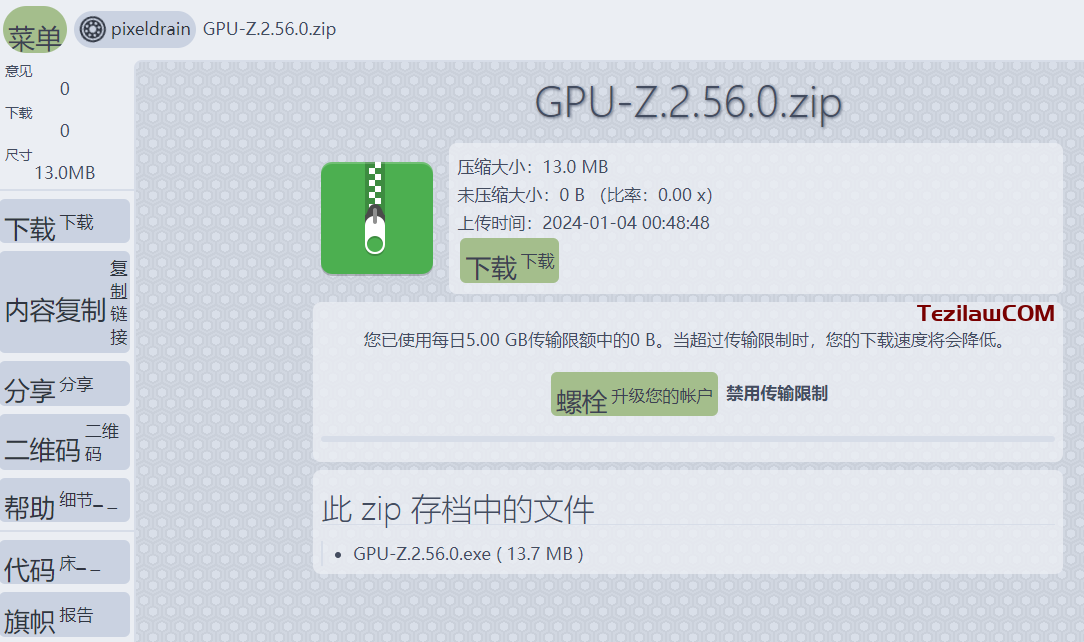Open the 分享 share option
Screen dimensions: 1084x642
pos(65,383)
